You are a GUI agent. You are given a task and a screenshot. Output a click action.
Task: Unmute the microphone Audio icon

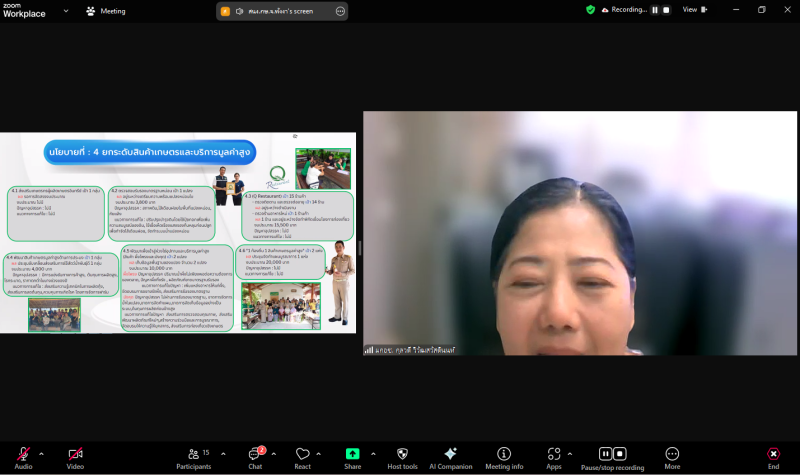tap(23, 454)
